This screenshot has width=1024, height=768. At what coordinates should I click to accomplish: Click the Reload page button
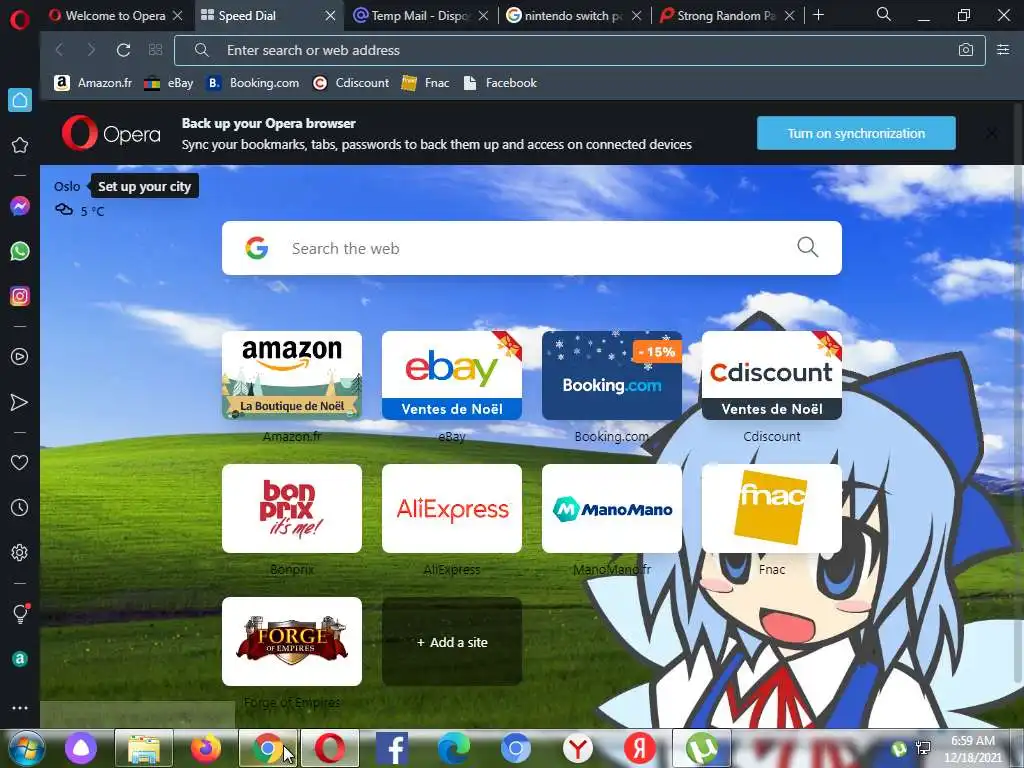pyautogui.click(x=123, y=50)
